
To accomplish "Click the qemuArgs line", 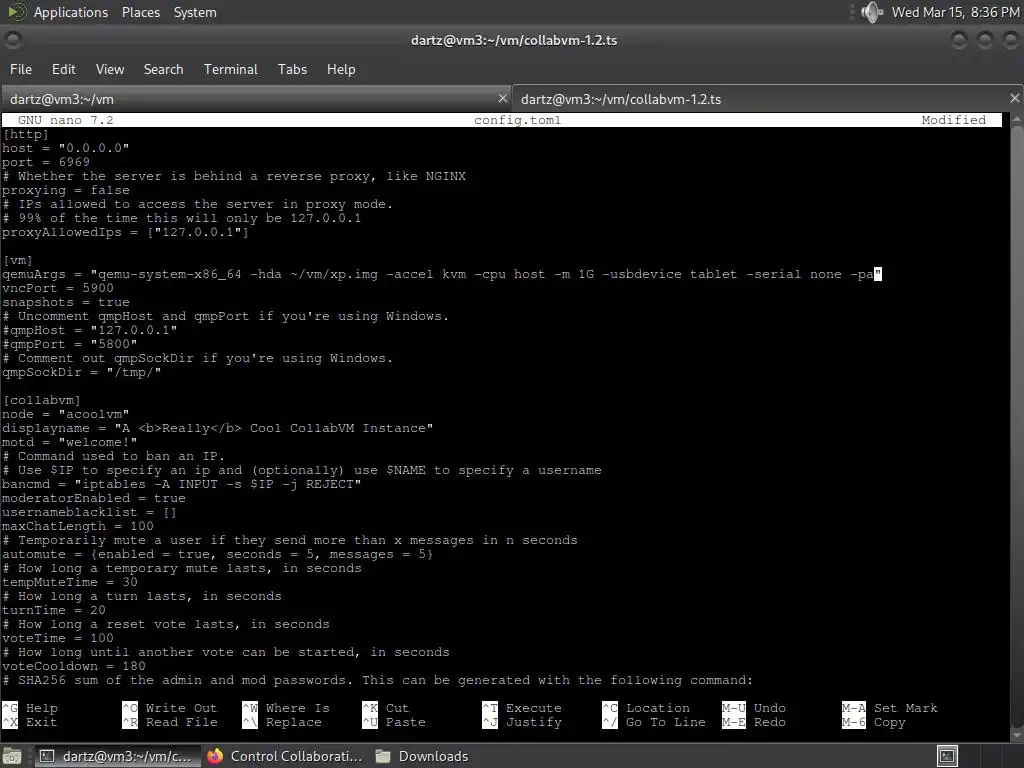I will [x=442, y=274].
